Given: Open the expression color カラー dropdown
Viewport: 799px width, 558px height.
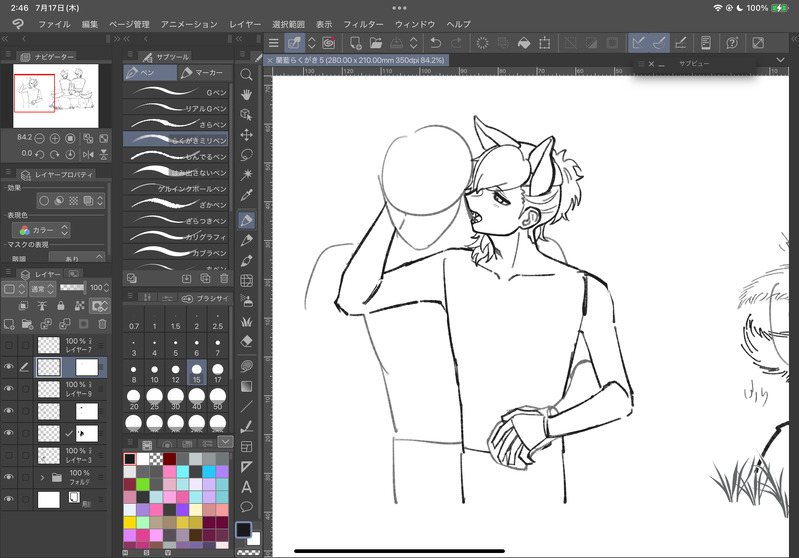Looking at the screenshot, I should click(x=41, y=230).
